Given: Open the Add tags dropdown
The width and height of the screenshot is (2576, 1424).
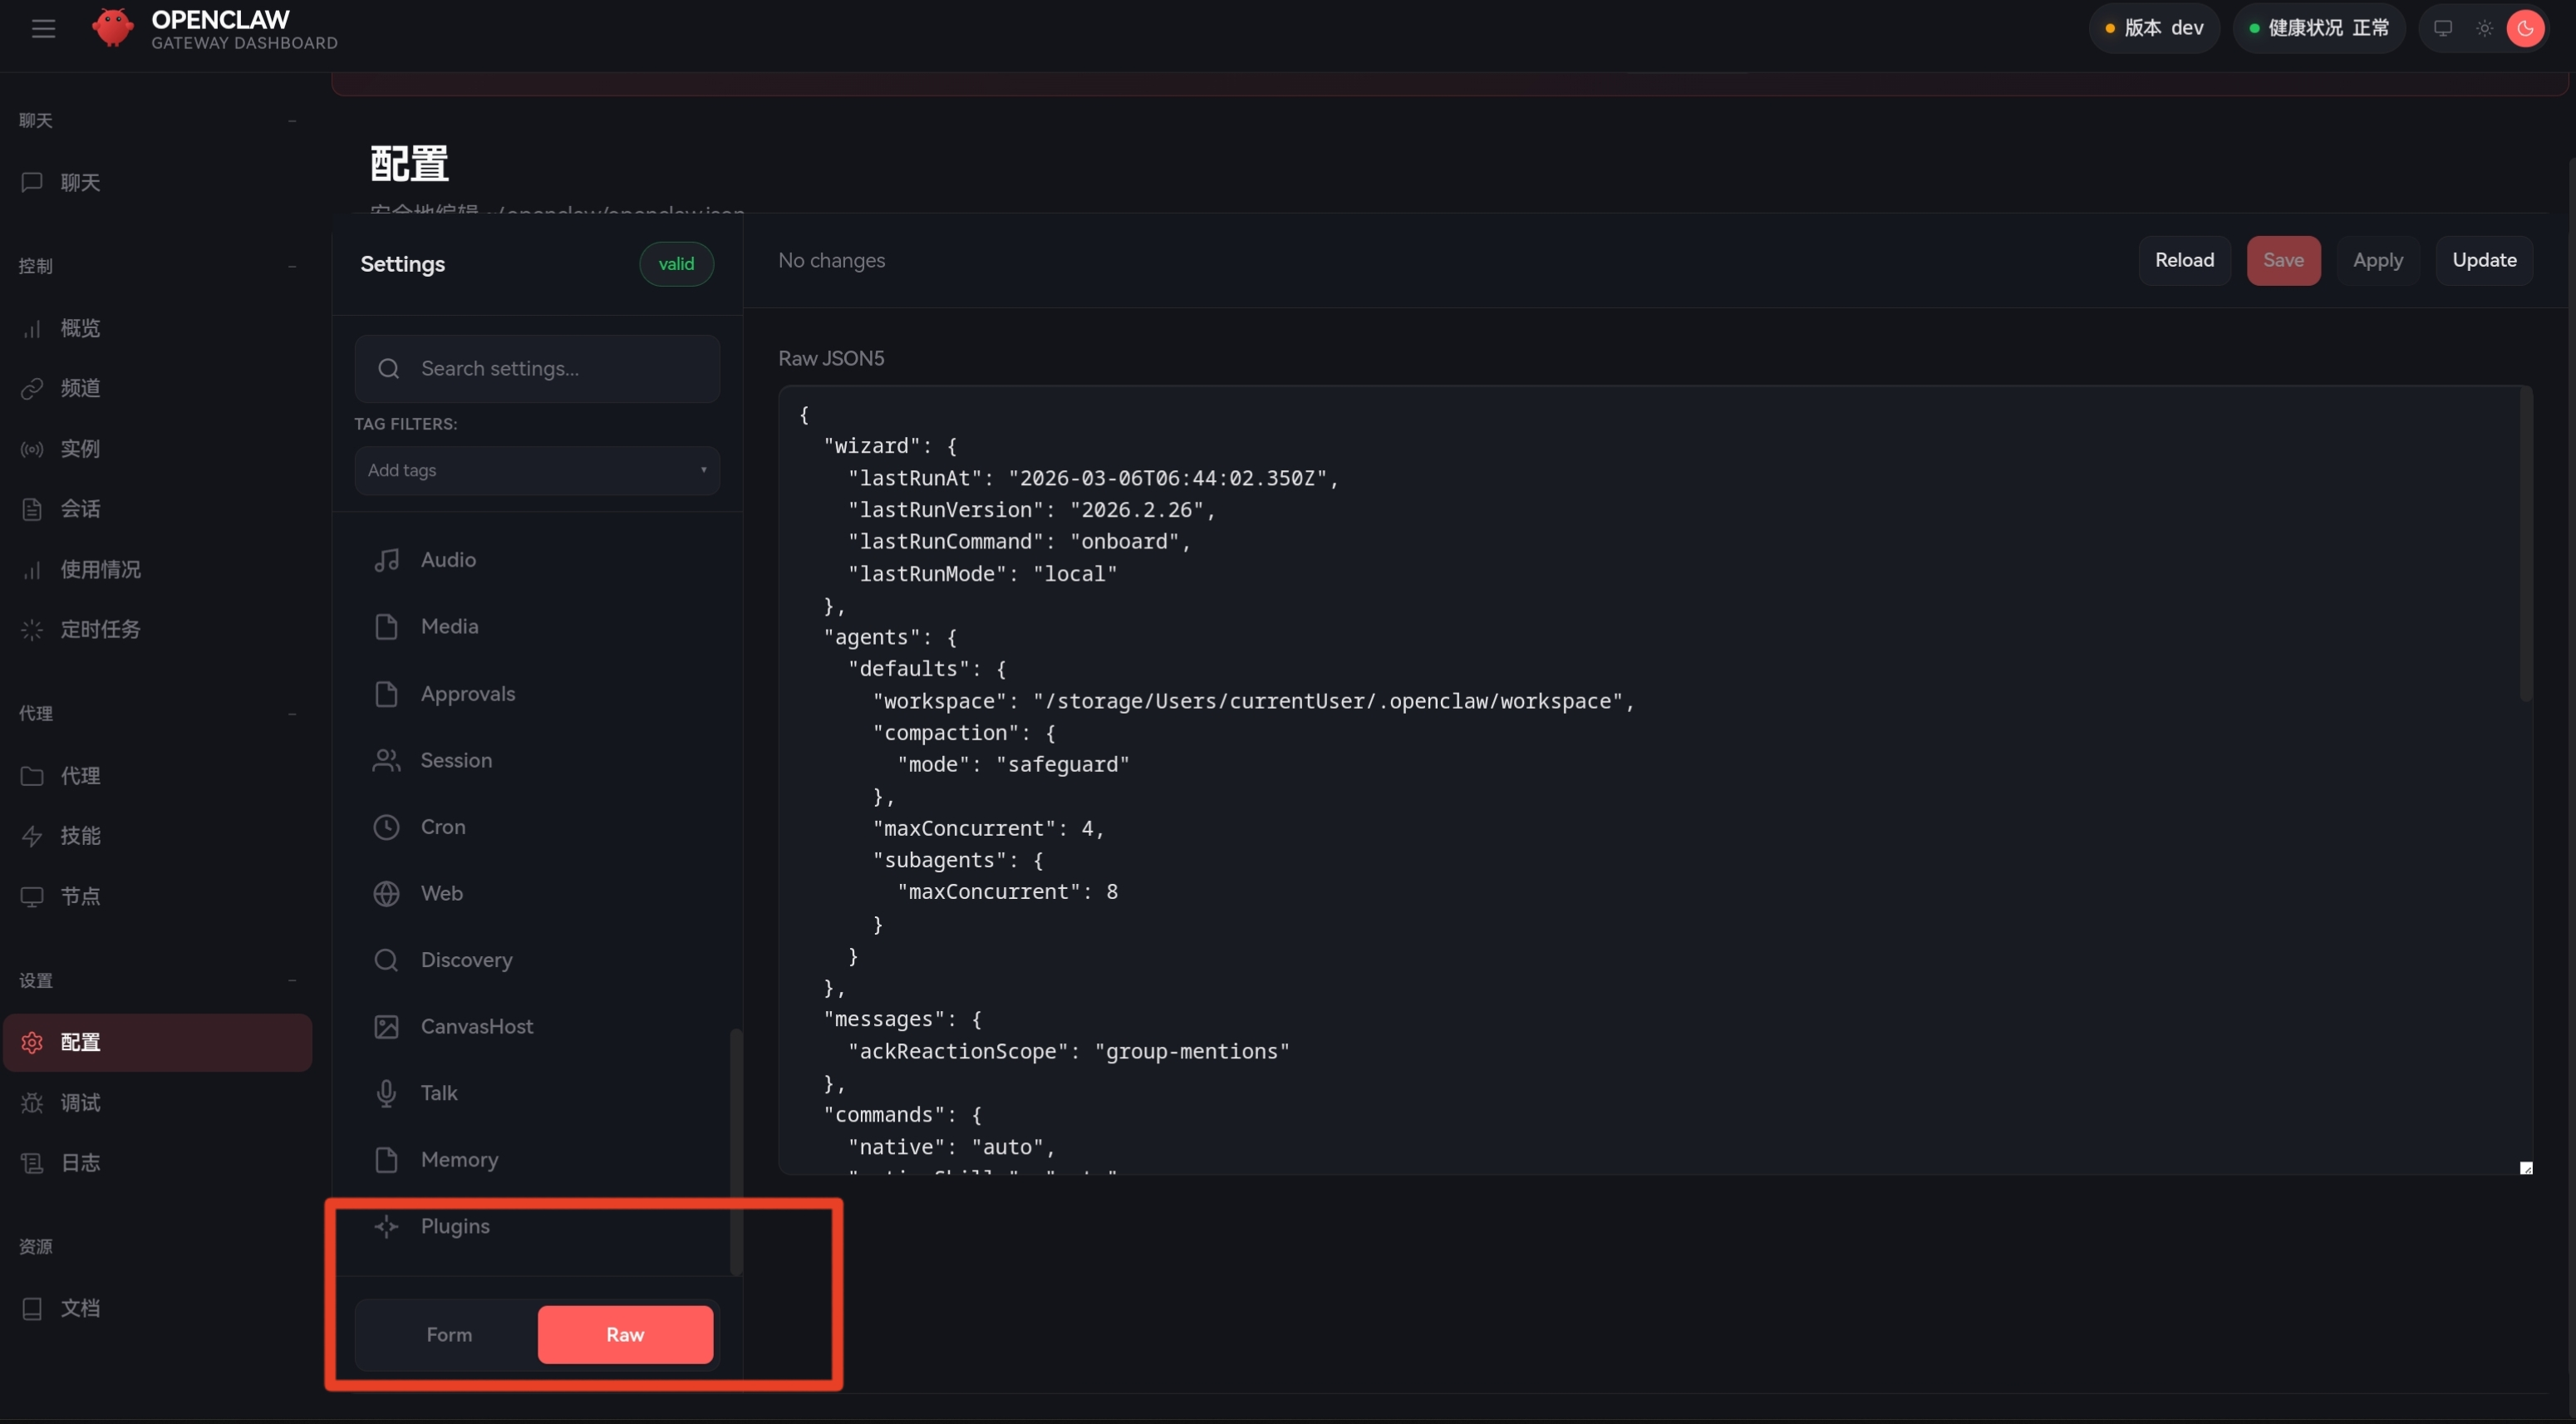Looking at the screenshot, I should pos(537,470).
